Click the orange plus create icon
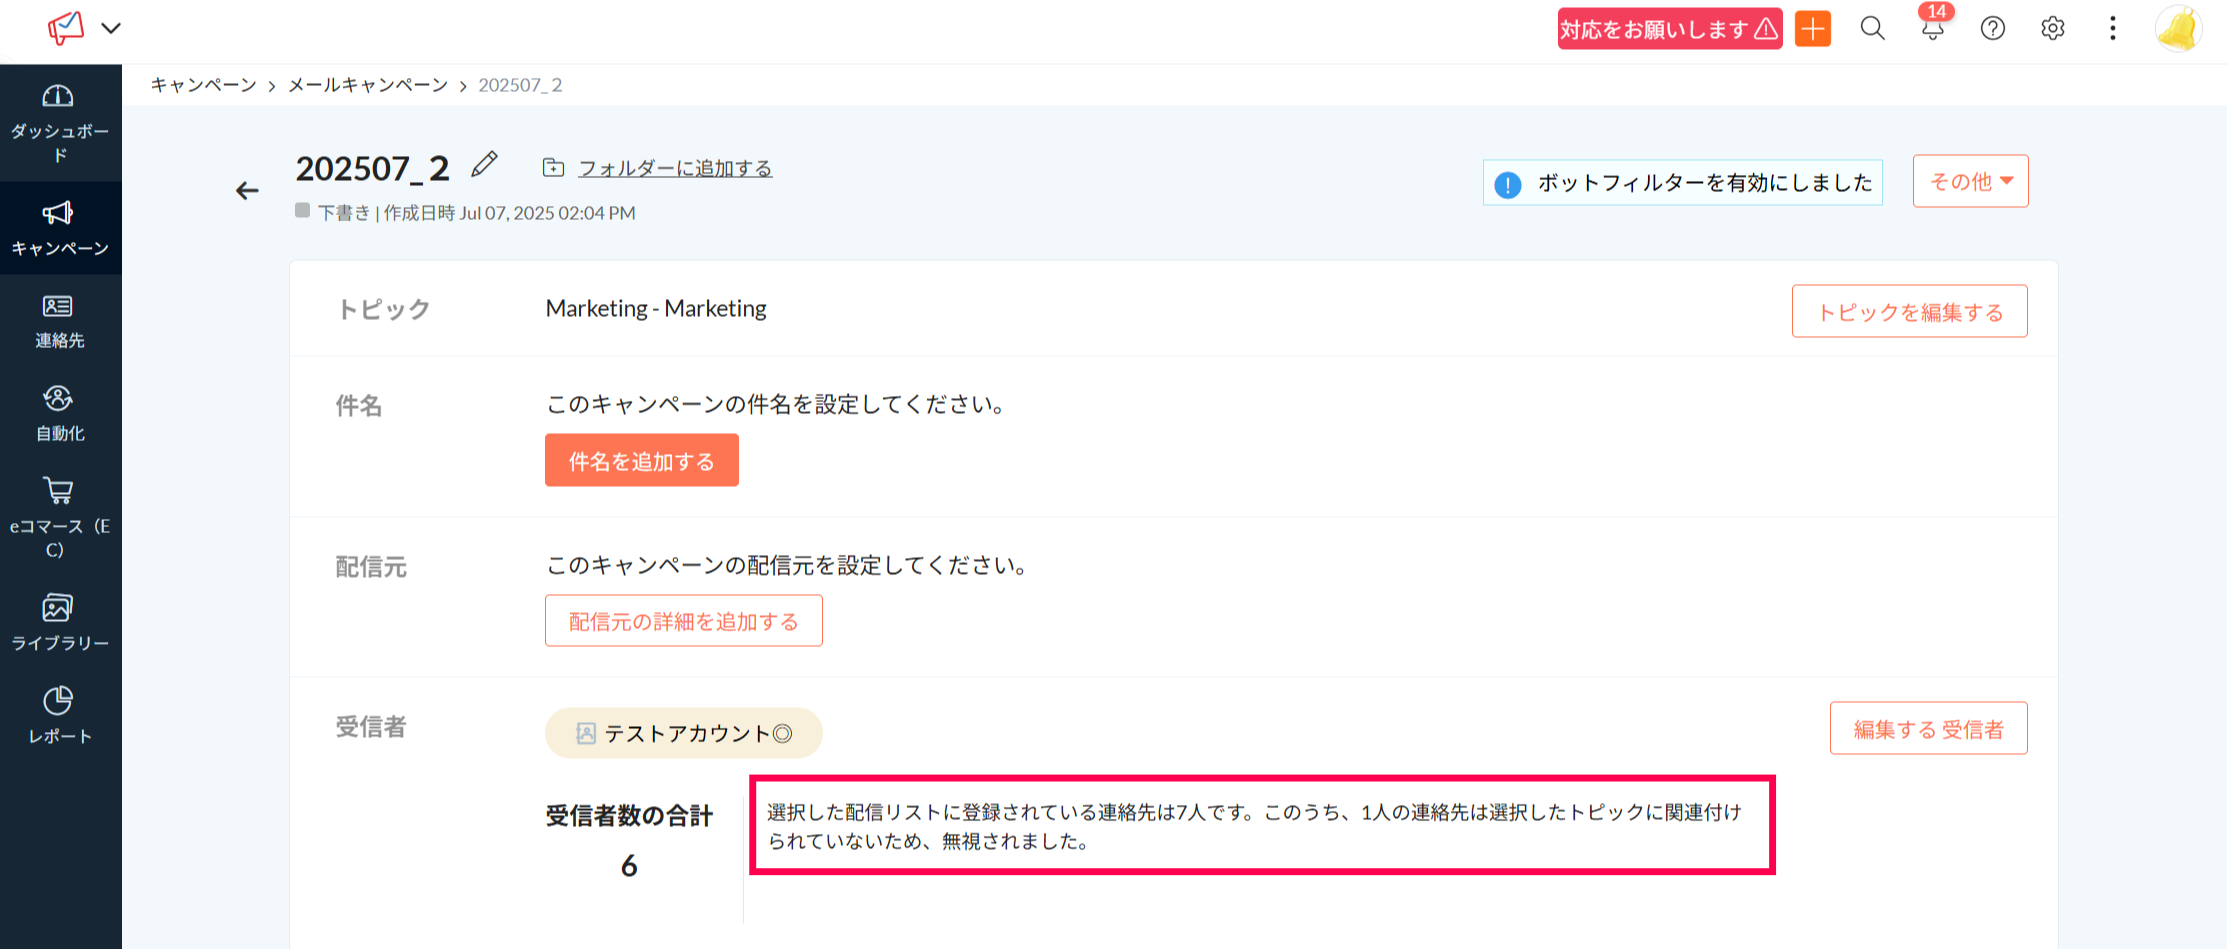 1812,29
